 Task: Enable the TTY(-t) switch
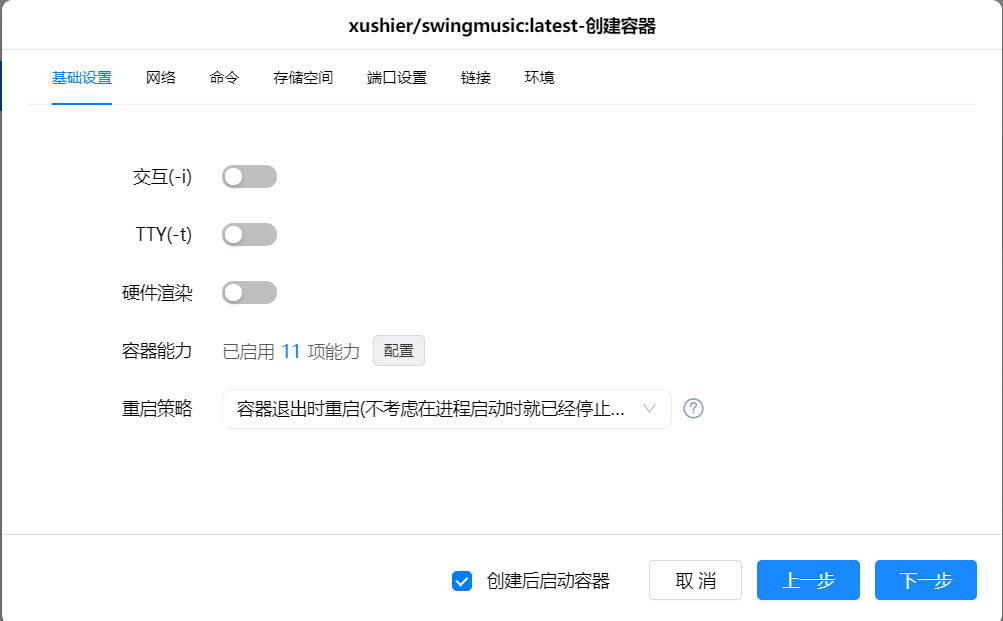[249, 235]
